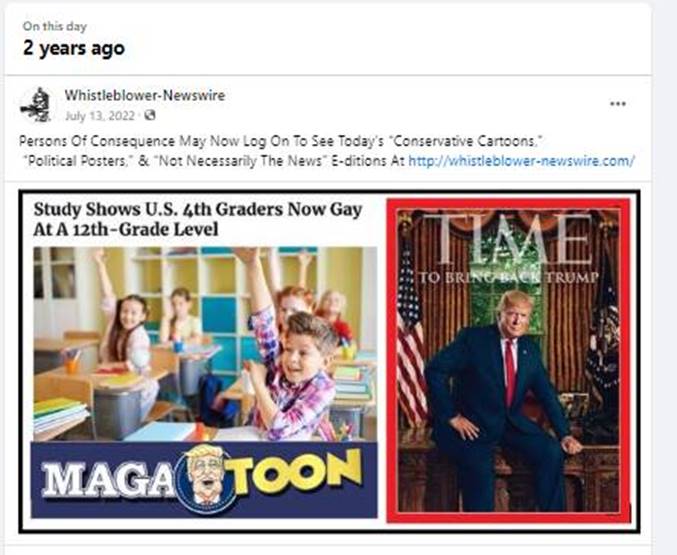Open the TIME magazine cover image
Viewport: 677px width, 555px height.
point(509,361)
